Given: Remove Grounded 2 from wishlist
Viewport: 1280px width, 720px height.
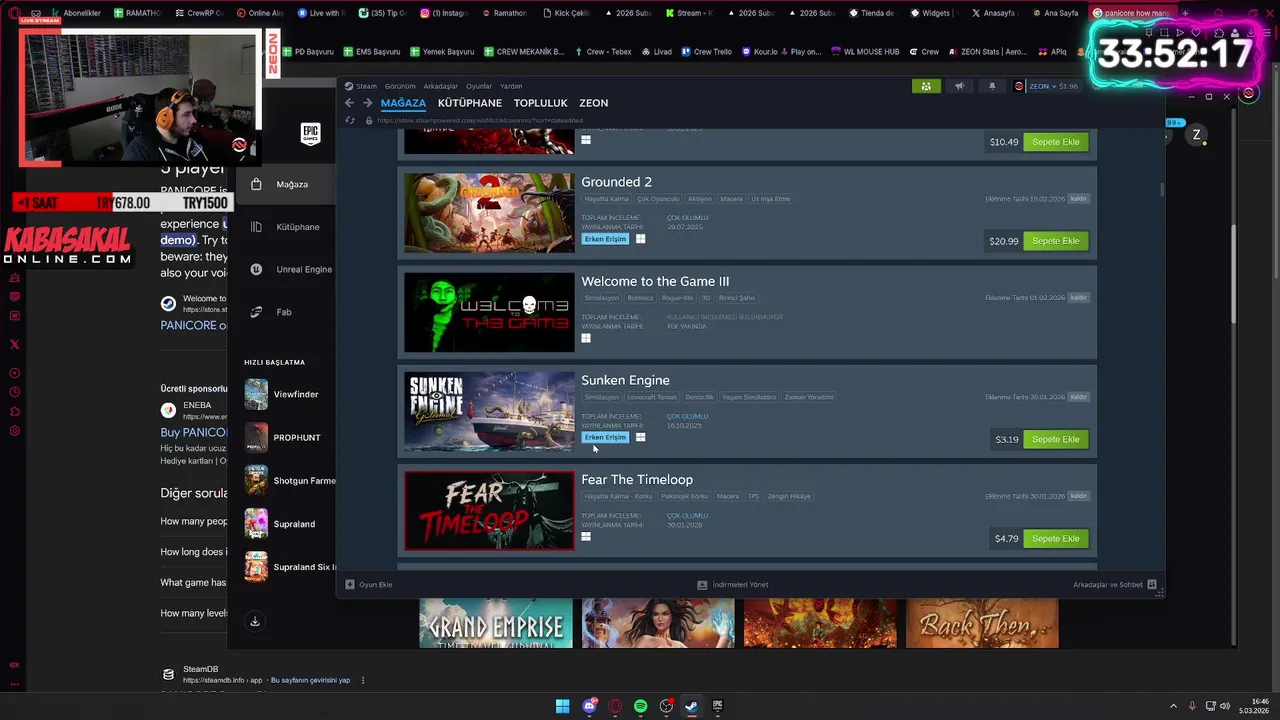Looking at the screenshot, I should point(1078,199).
